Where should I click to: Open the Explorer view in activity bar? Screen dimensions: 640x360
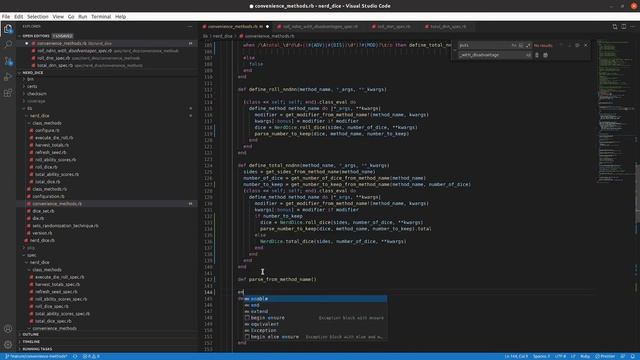pyautogui.click(x=8, y=29)
